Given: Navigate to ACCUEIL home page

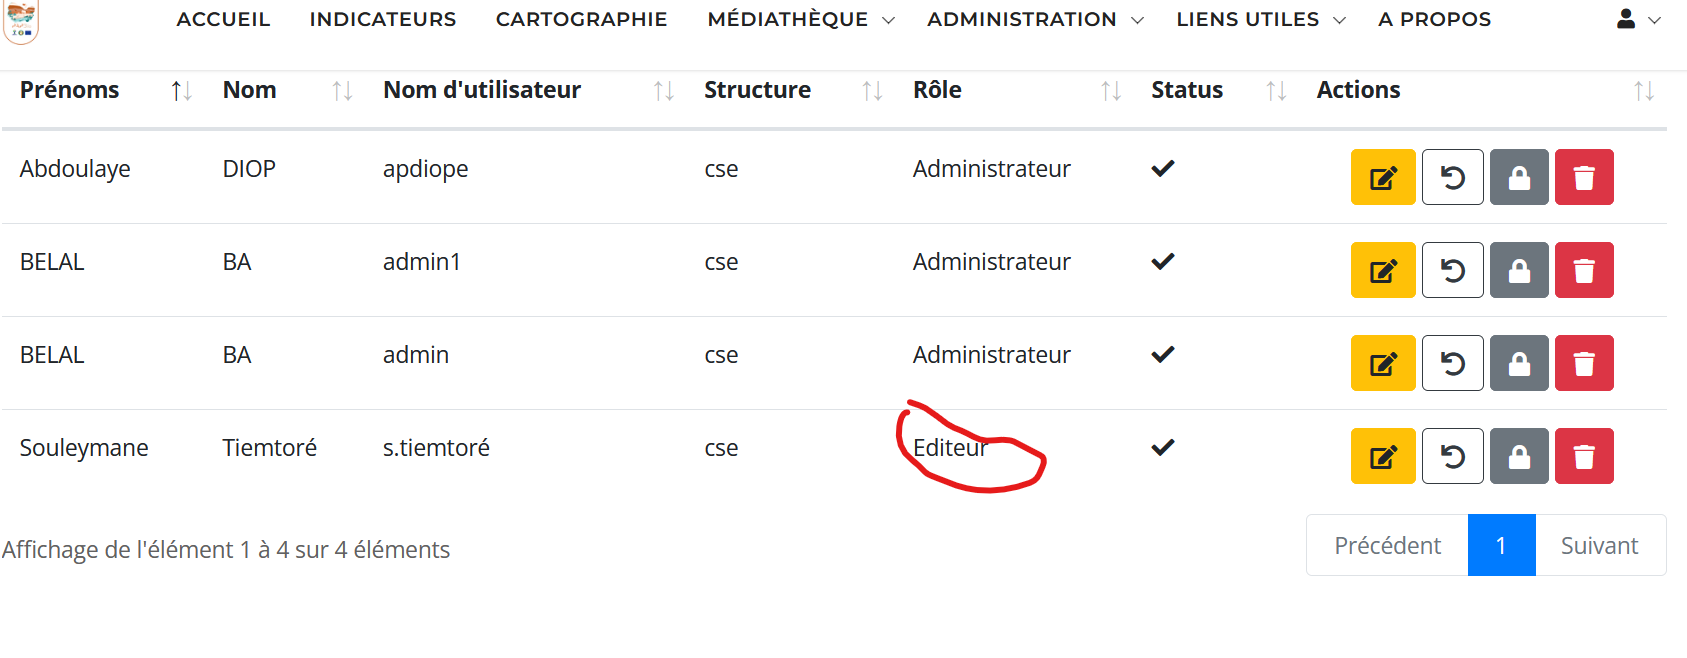Looking at the screenshot, I should coord(223,19).
